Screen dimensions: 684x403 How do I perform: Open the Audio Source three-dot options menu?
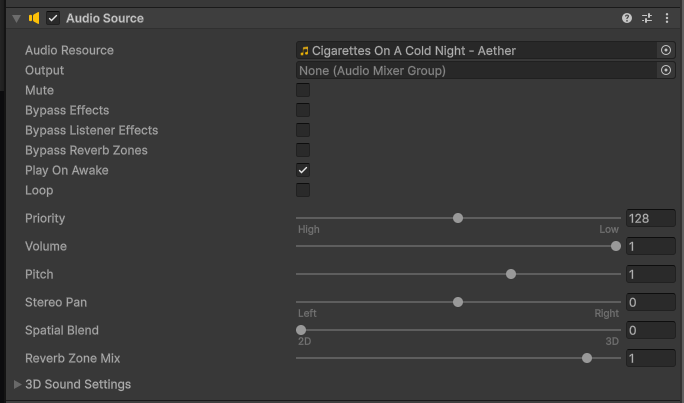point(667,18)
